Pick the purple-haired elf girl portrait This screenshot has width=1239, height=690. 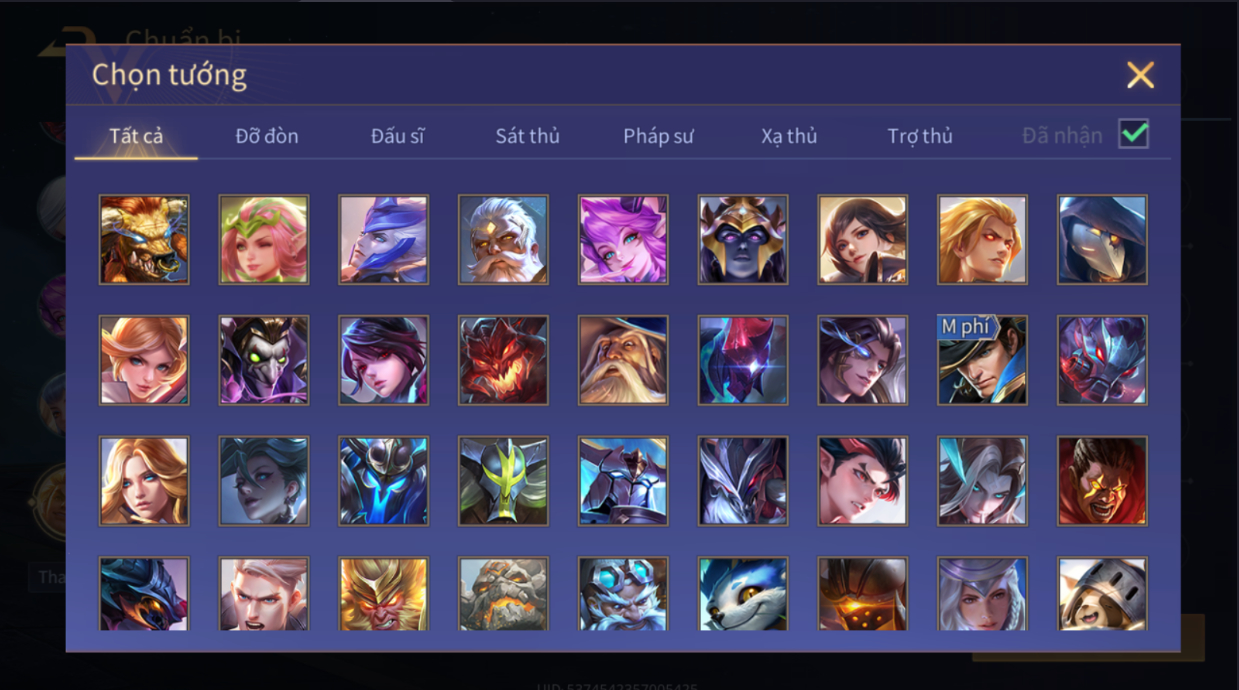(x=623, y=240)
